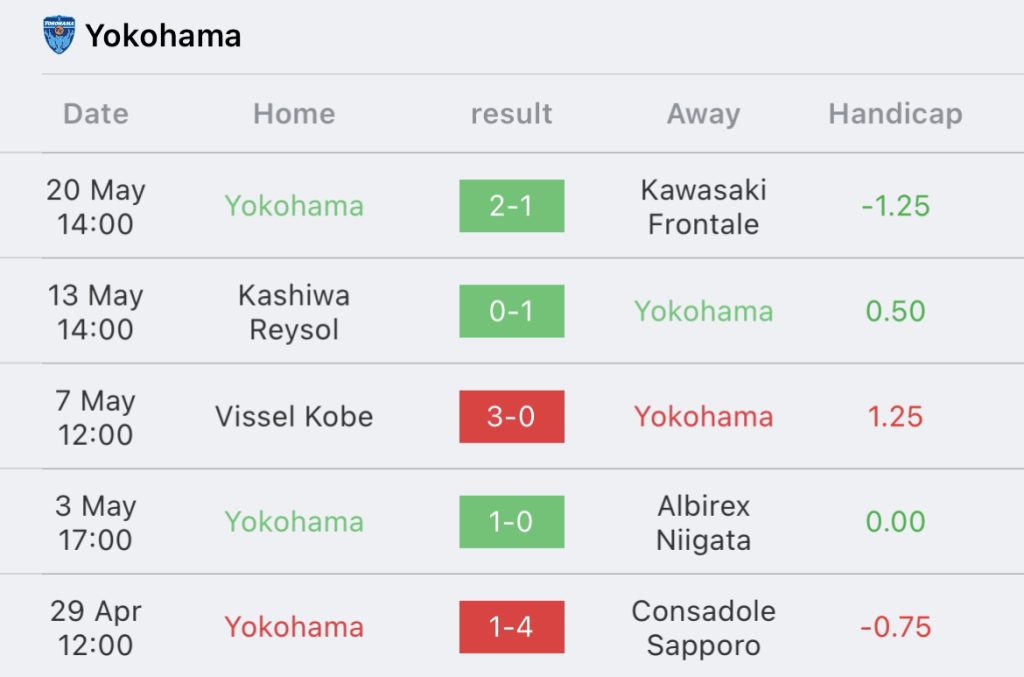Image resolution: width=1024 pixels, height=677 pixels.
Task: Click the 20 May 14:00 match date
Action: click(x=96, y=206)
